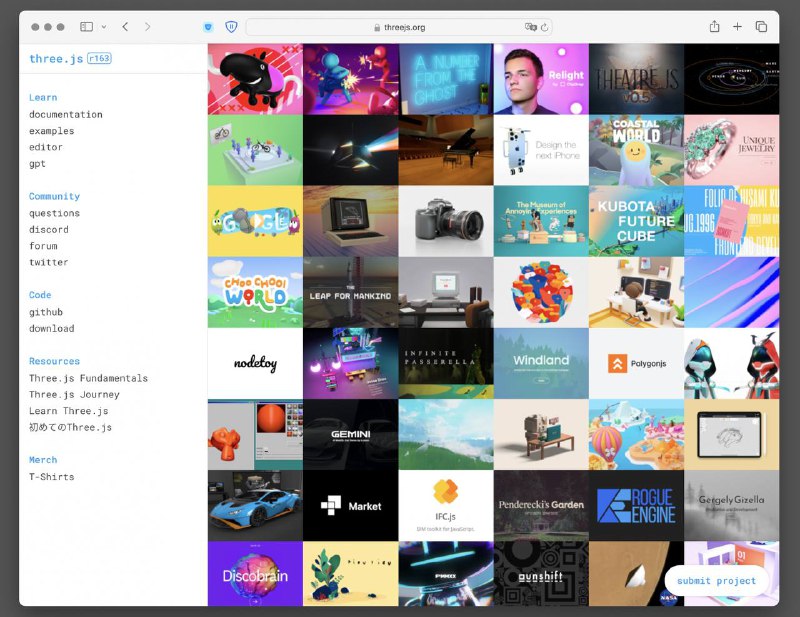Open the IFC.js thumbnail

click(446, 506)
